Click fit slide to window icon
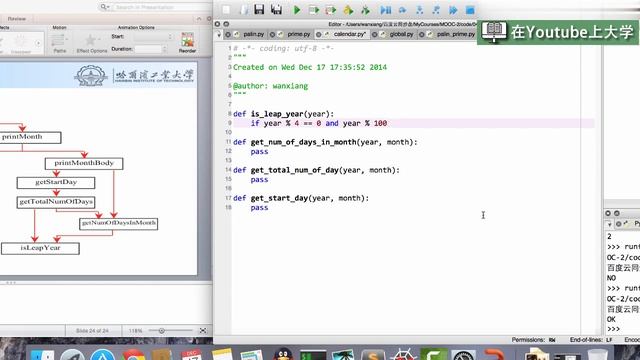Screen dimensions: 640x360 click(x=203, y=331)
